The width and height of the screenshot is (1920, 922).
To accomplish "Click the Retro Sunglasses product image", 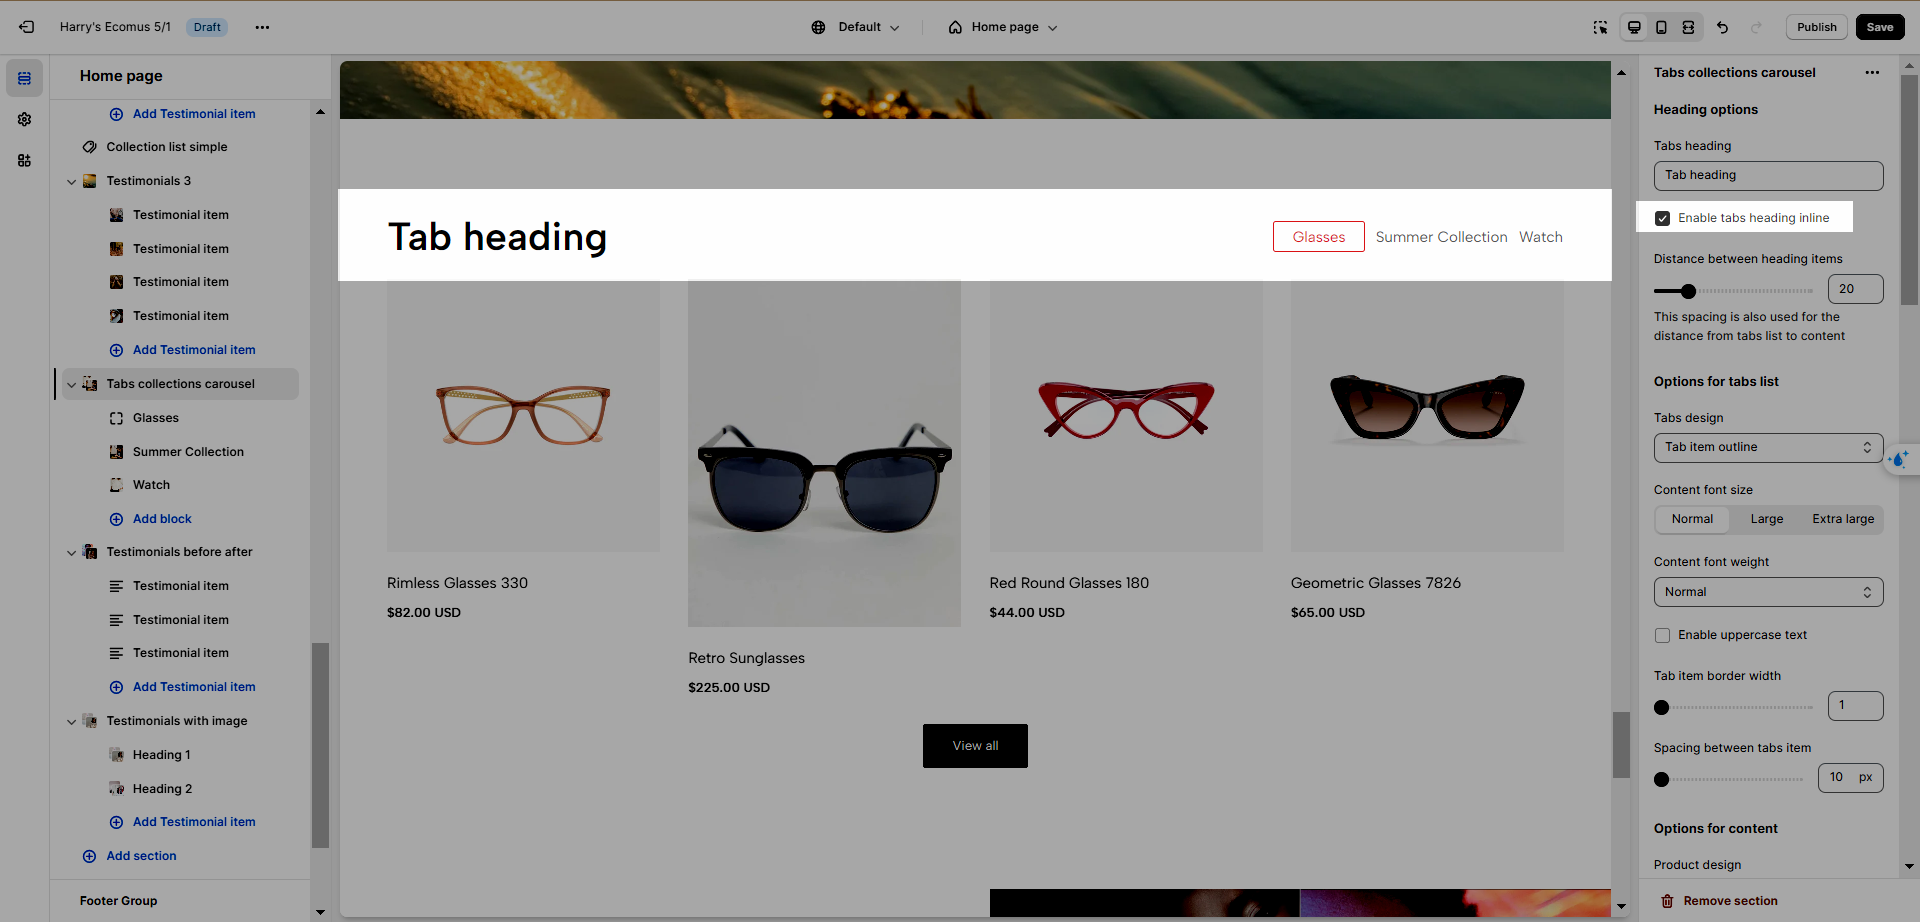I will pyautogui.click(x=824, y=454).
